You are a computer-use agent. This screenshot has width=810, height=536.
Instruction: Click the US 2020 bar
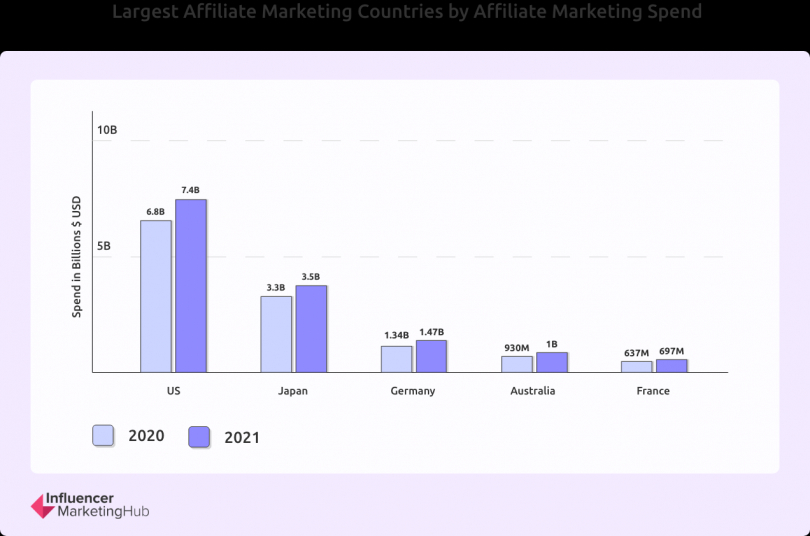pyautogui.click(x=156, y=296)
